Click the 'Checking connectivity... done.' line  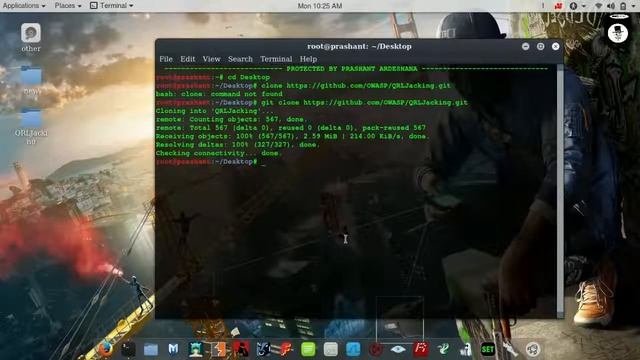click(219, 153)
